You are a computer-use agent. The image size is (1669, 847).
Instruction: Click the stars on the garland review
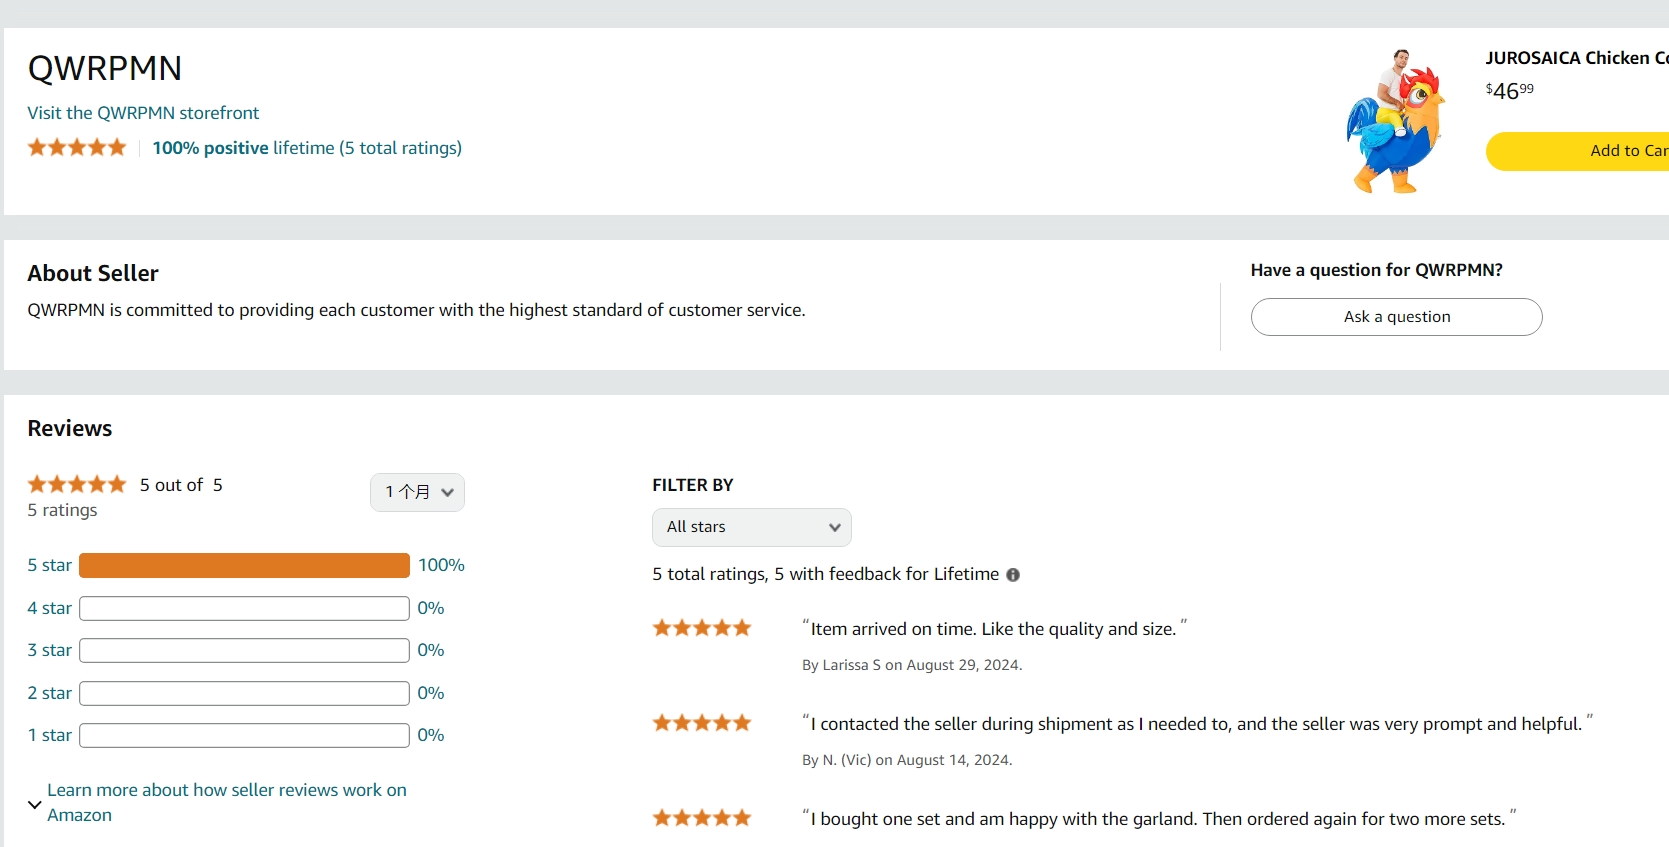pyautogui.click(x=701, y=819)
